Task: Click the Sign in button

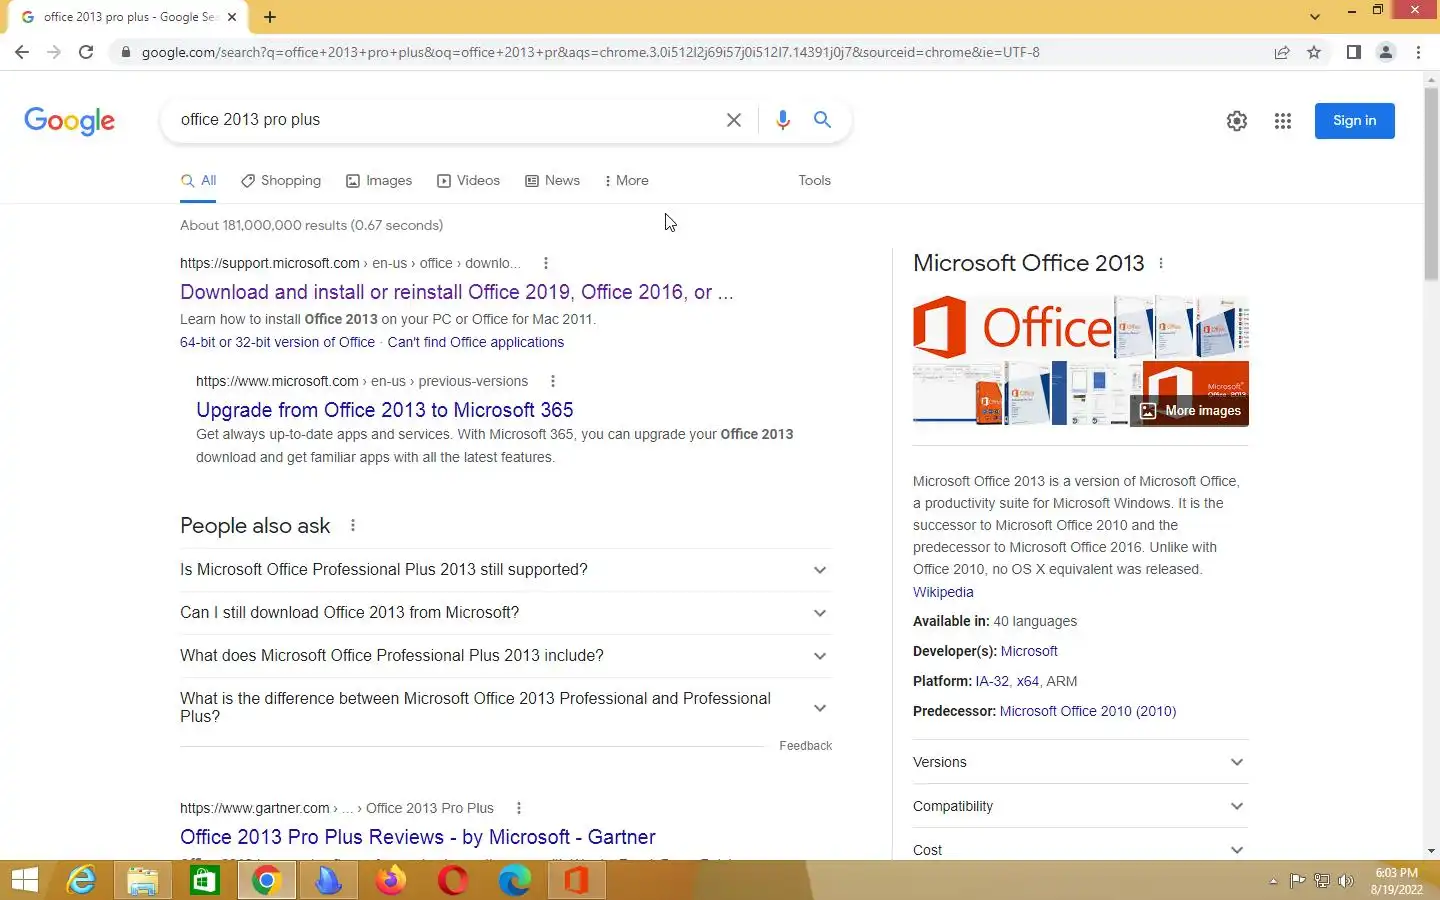Action: click(x=1354, y=121)
